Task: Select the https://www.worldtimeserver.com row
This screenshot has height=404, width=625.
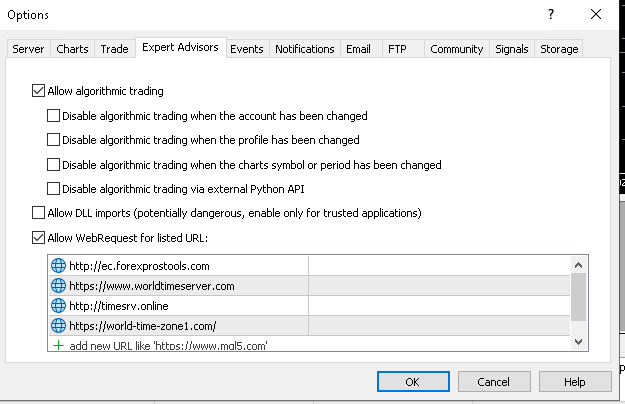Action: pos(180,286)
